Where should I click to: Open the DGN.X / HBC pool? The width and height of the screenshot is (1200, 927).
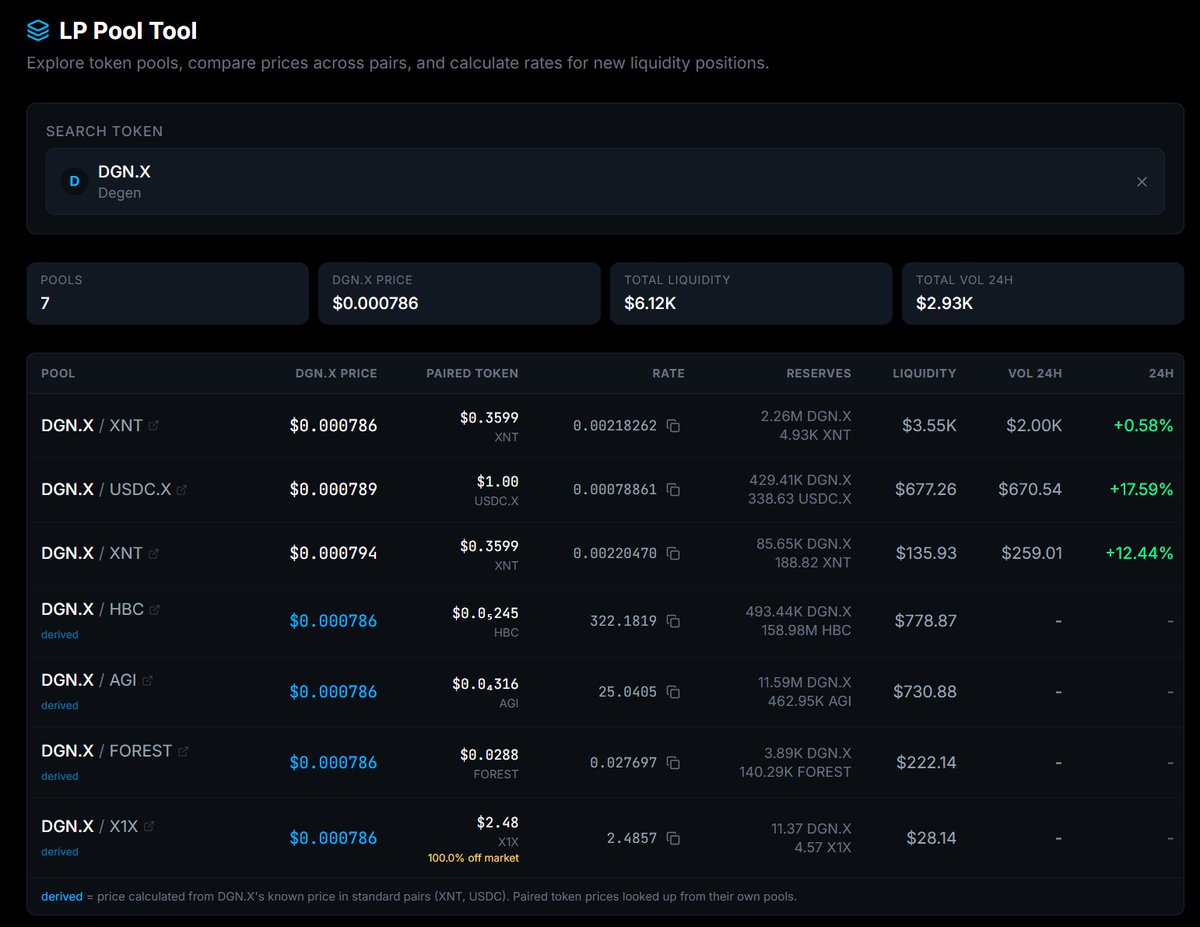click(x=92, y=609)
